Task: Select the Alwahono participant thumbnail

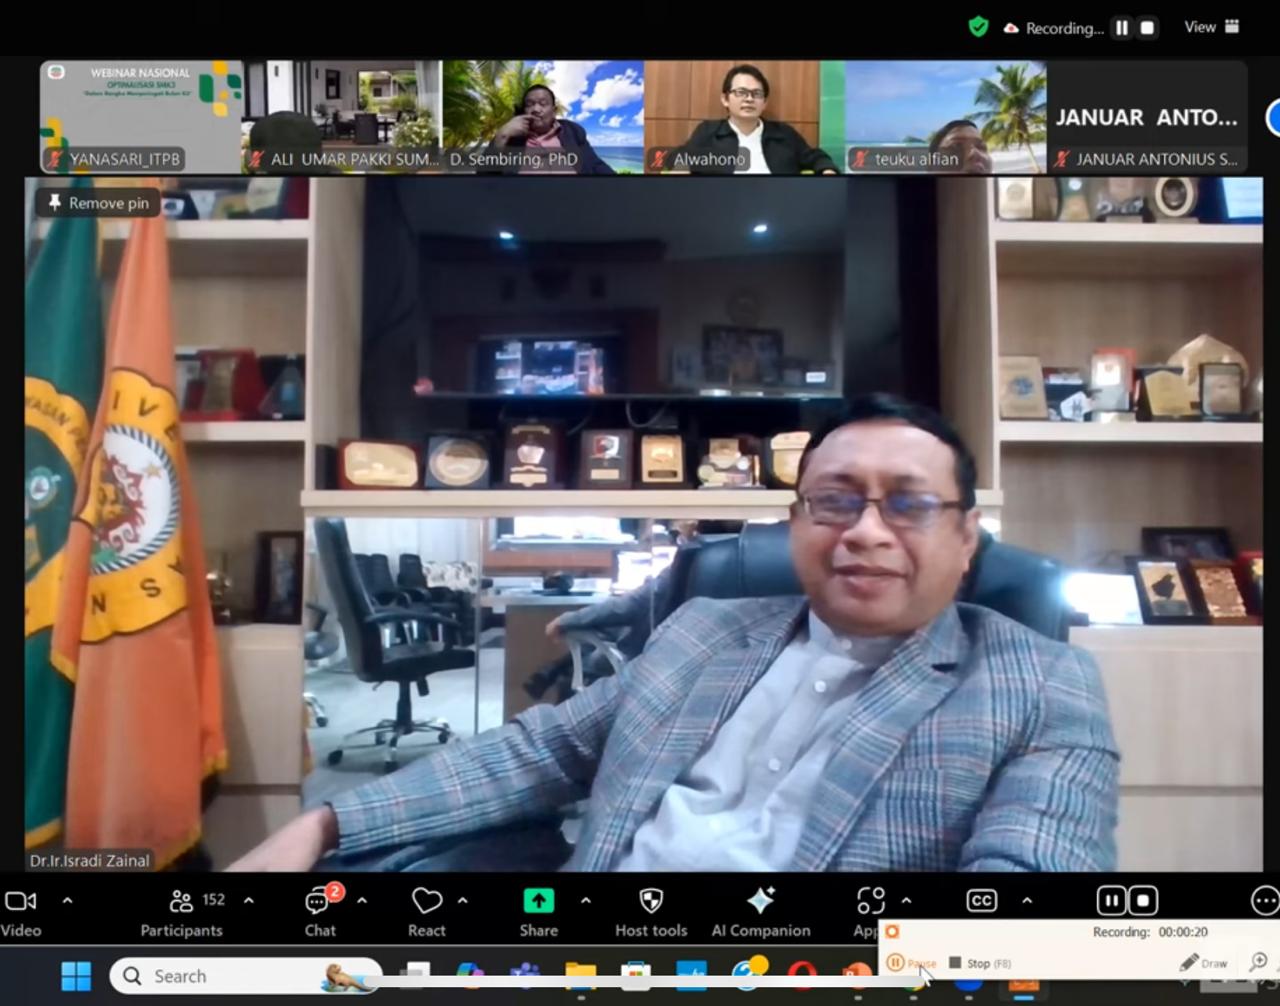Action: 744,117
